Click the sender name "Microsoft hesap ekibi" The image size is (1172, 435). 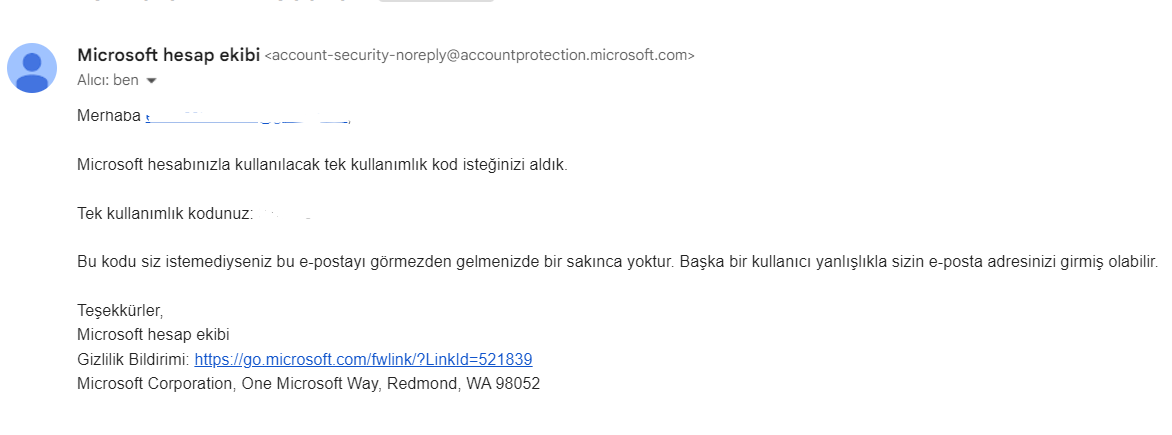[168, 55]
